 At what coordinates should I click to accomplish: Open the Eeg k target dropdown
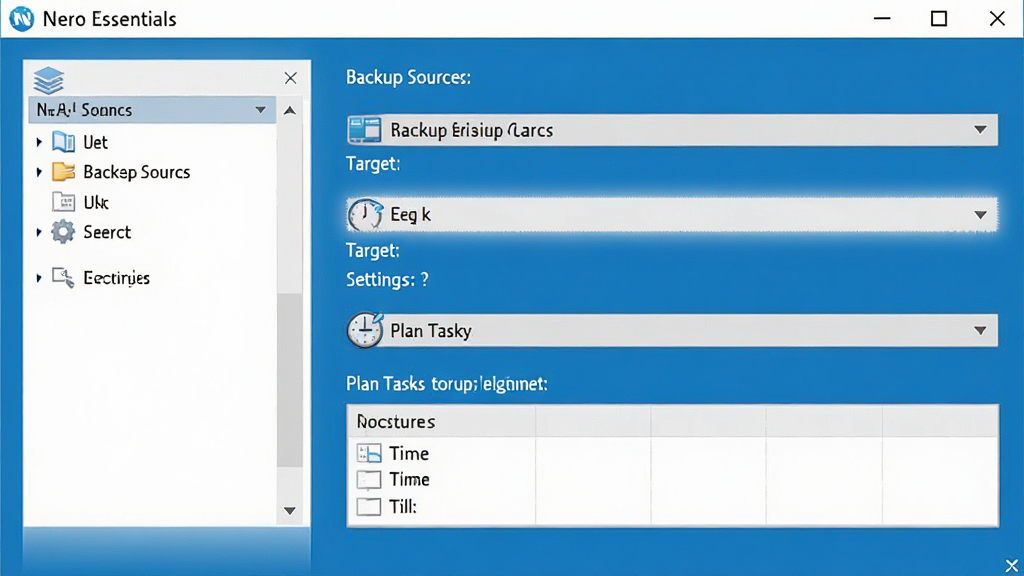pos(672,214)
